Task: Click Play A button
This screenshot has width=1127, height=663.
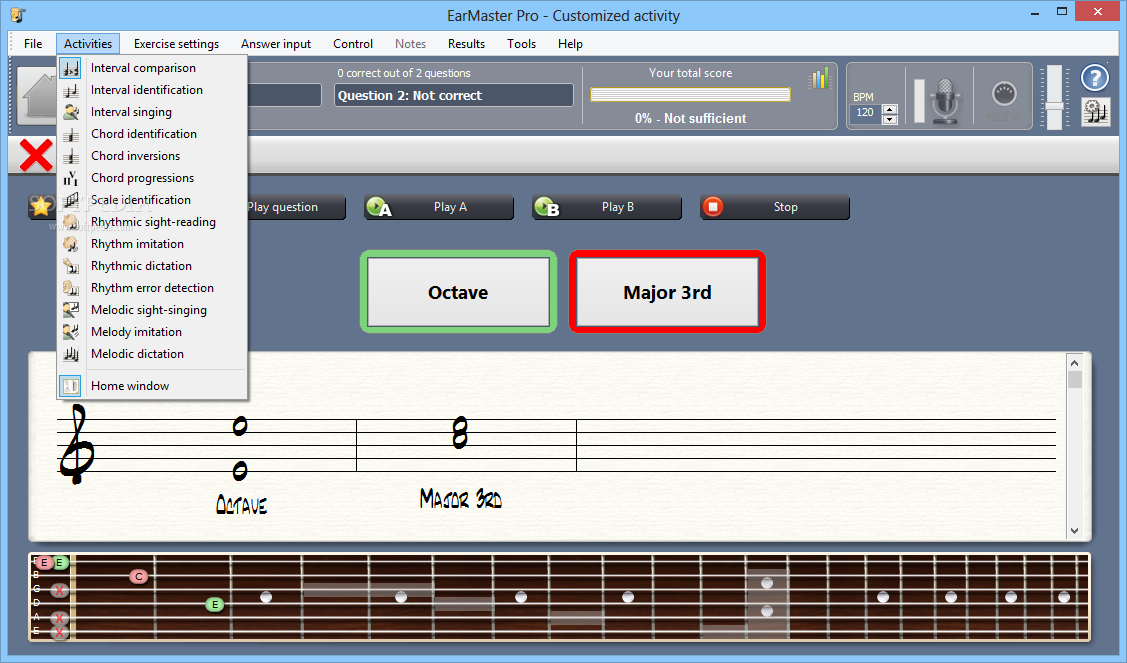Action: tap(439, 207)
